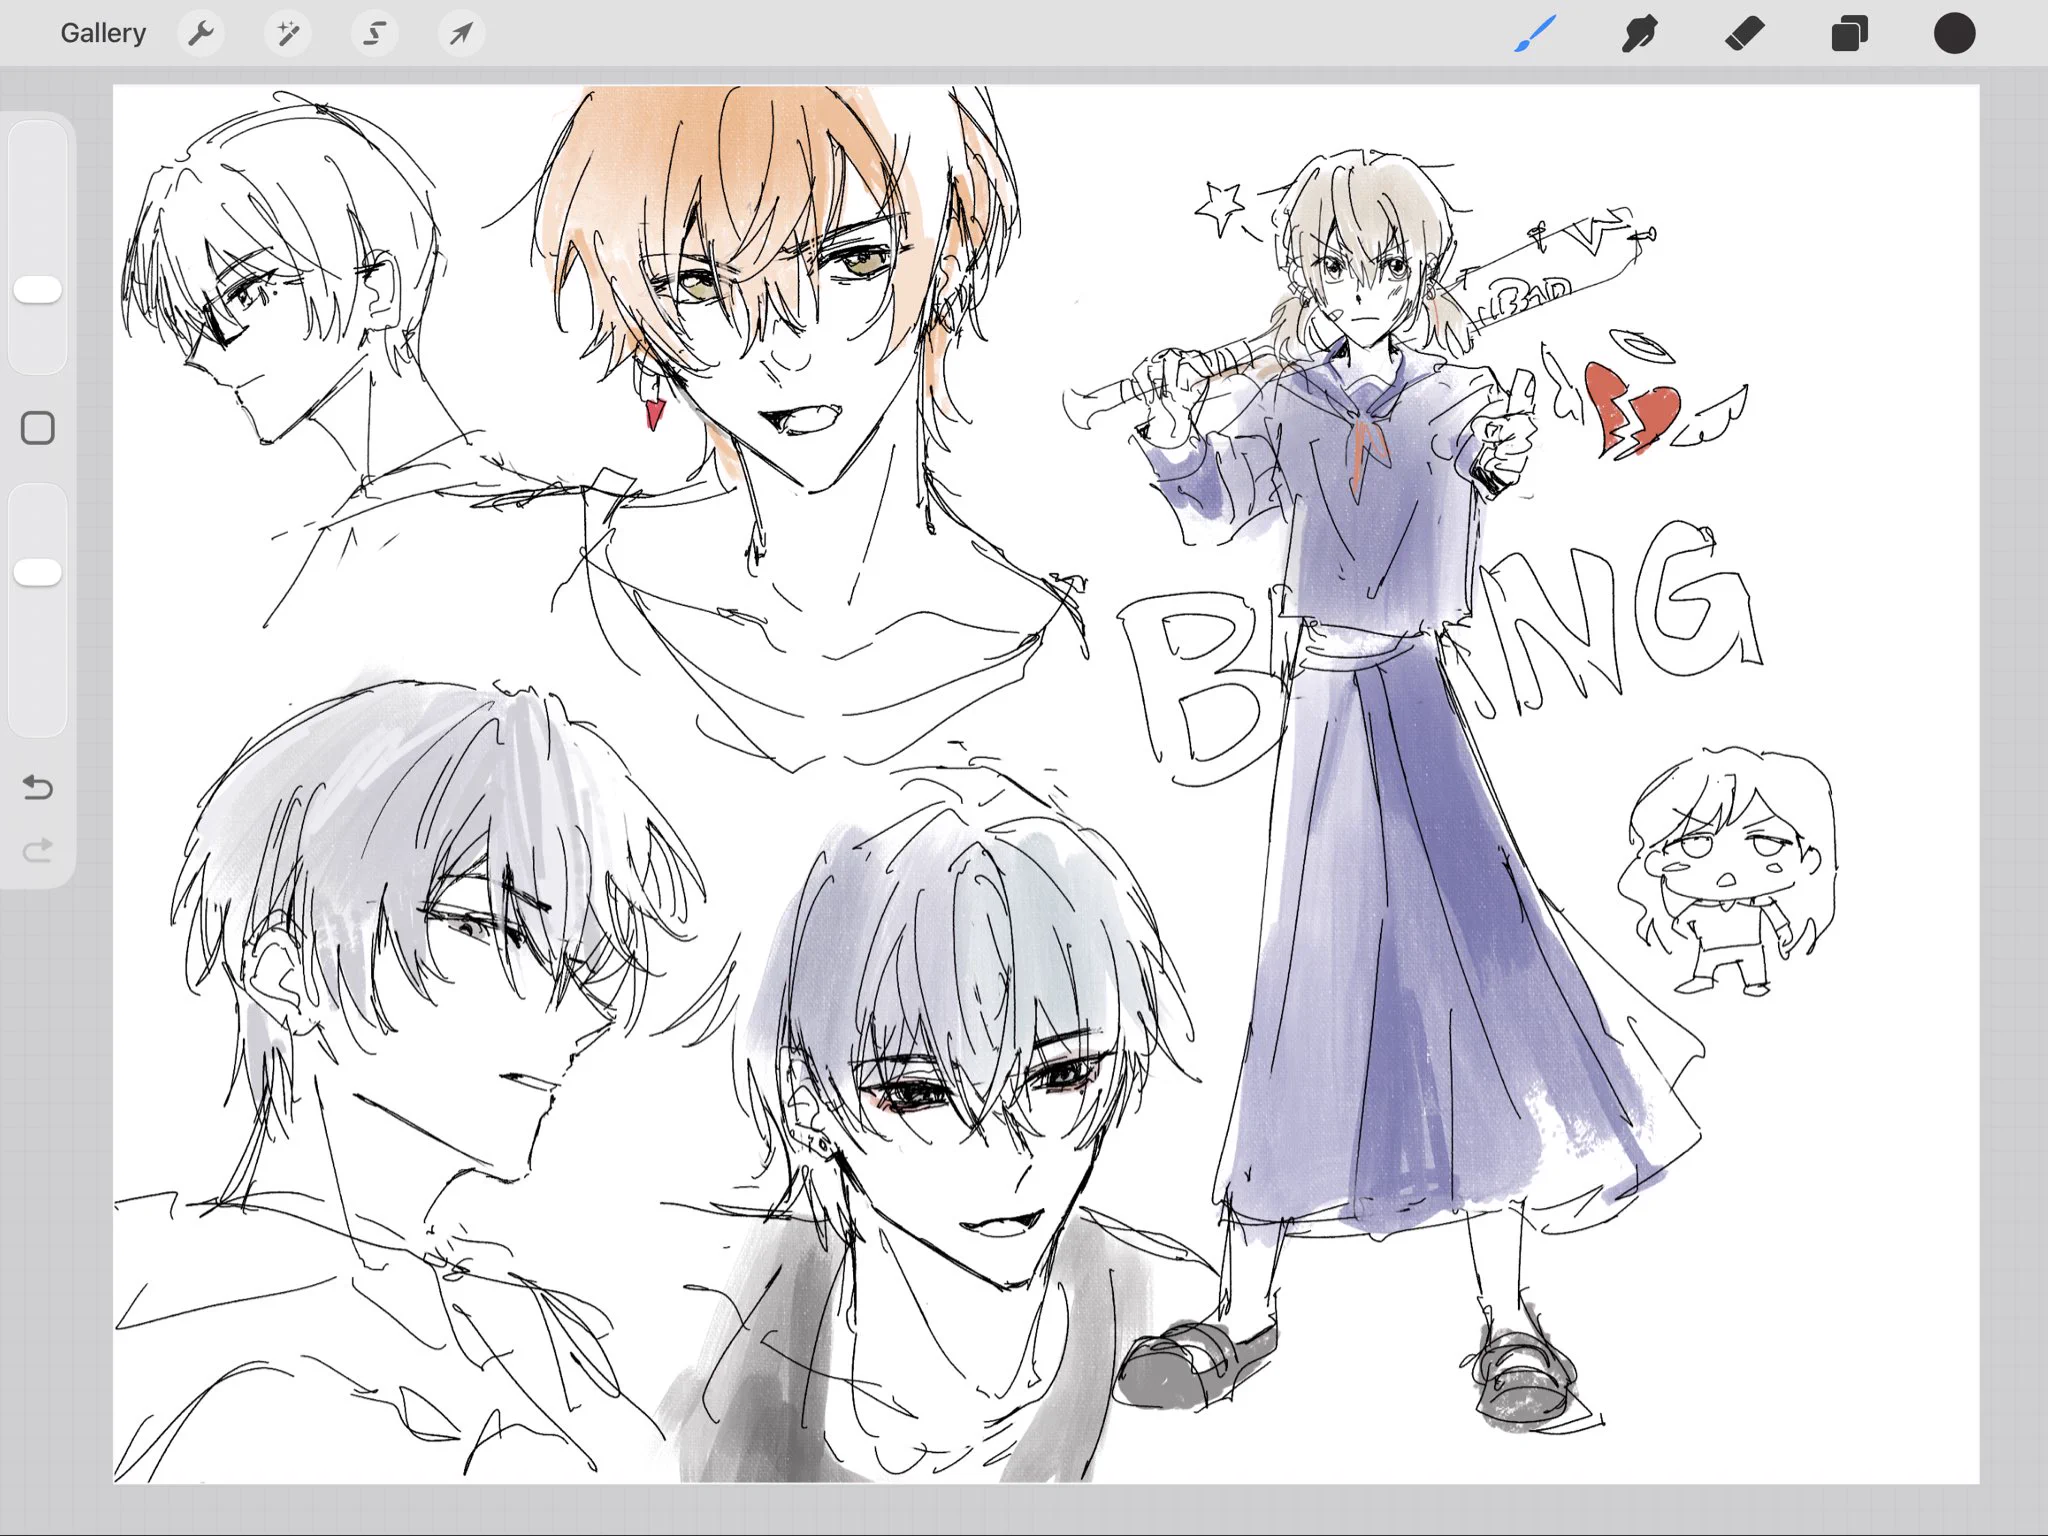This screenshot has width=2048, height=1536.
Task: Activate the Transform arrow tool
Action: (x=461, y=33)
